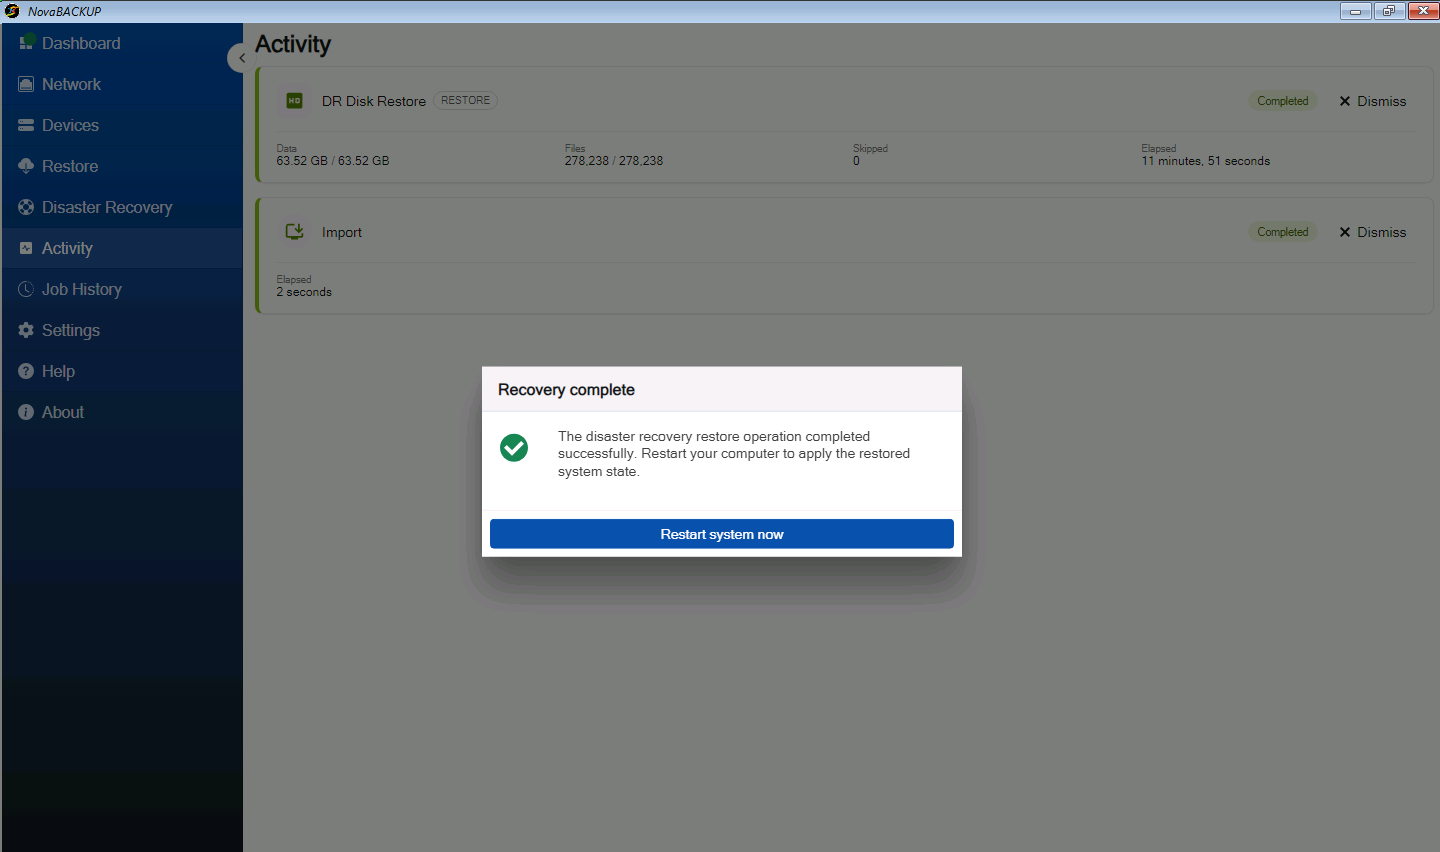Click the Devices sidebar icon
This screenshot has width=1440, height=852.
[x=26, y=125]
